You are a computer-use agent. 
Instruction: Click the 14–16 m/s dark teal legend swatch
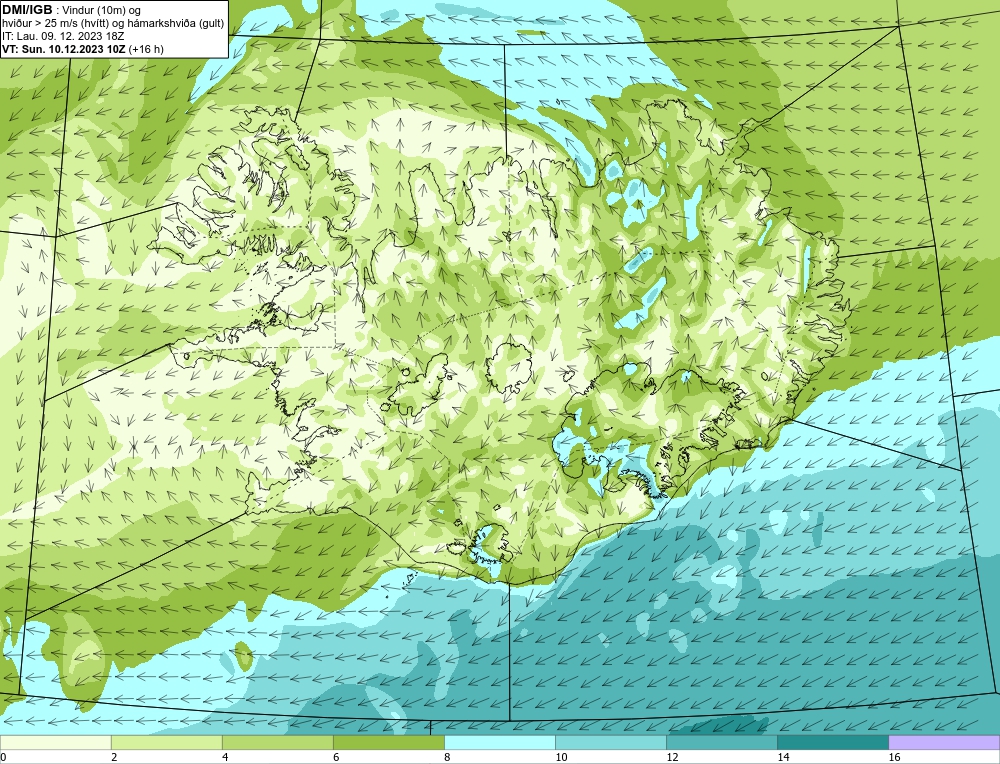pyautogui.click(x=832, y=742)
